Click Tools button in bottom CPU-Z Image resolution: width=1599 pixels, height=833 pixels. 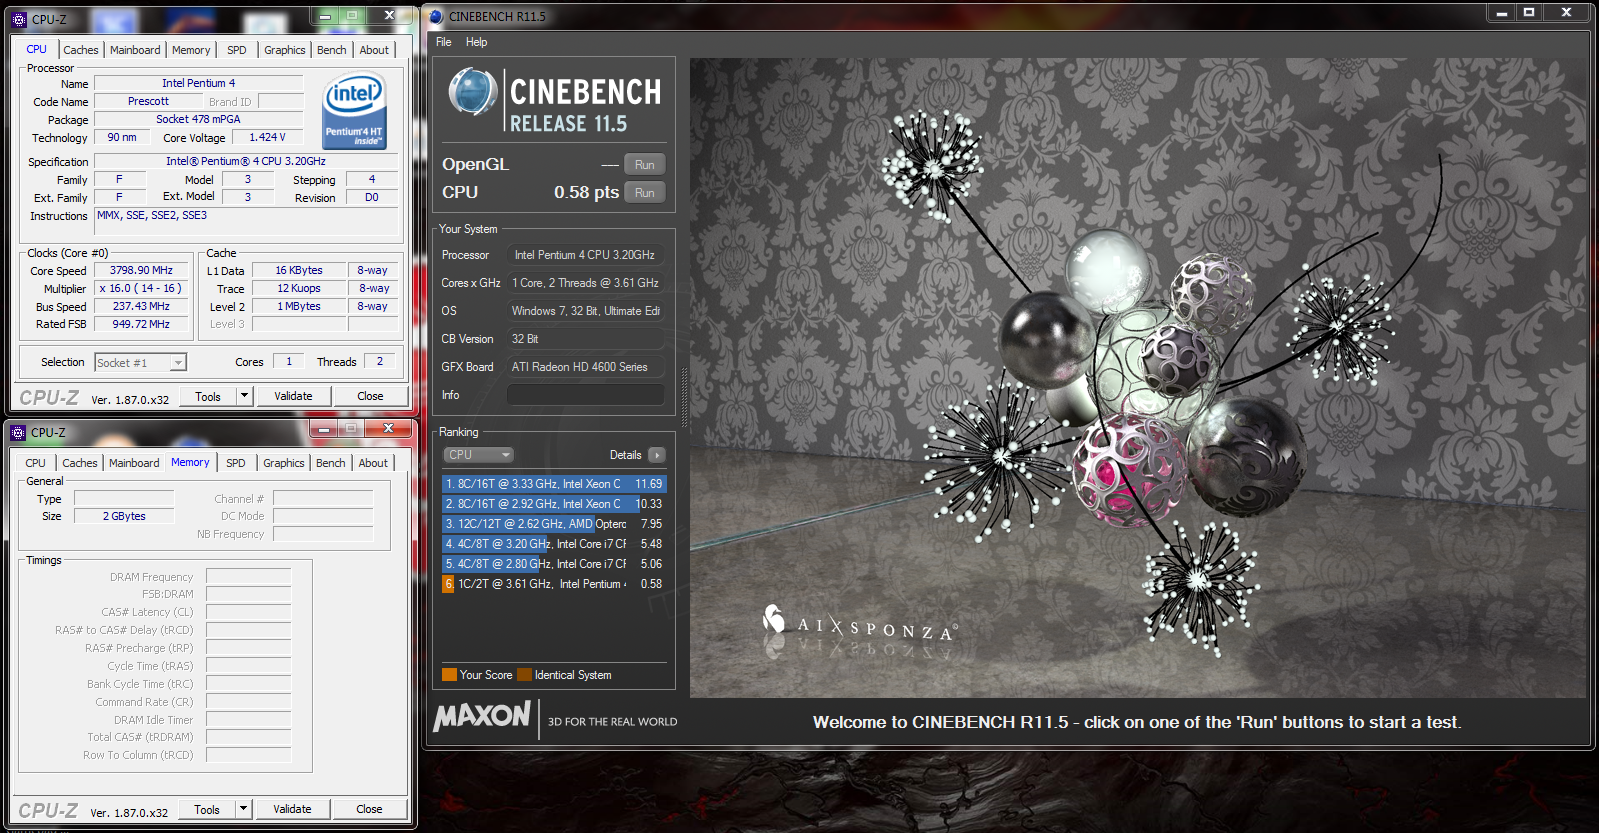click(207, 809)
